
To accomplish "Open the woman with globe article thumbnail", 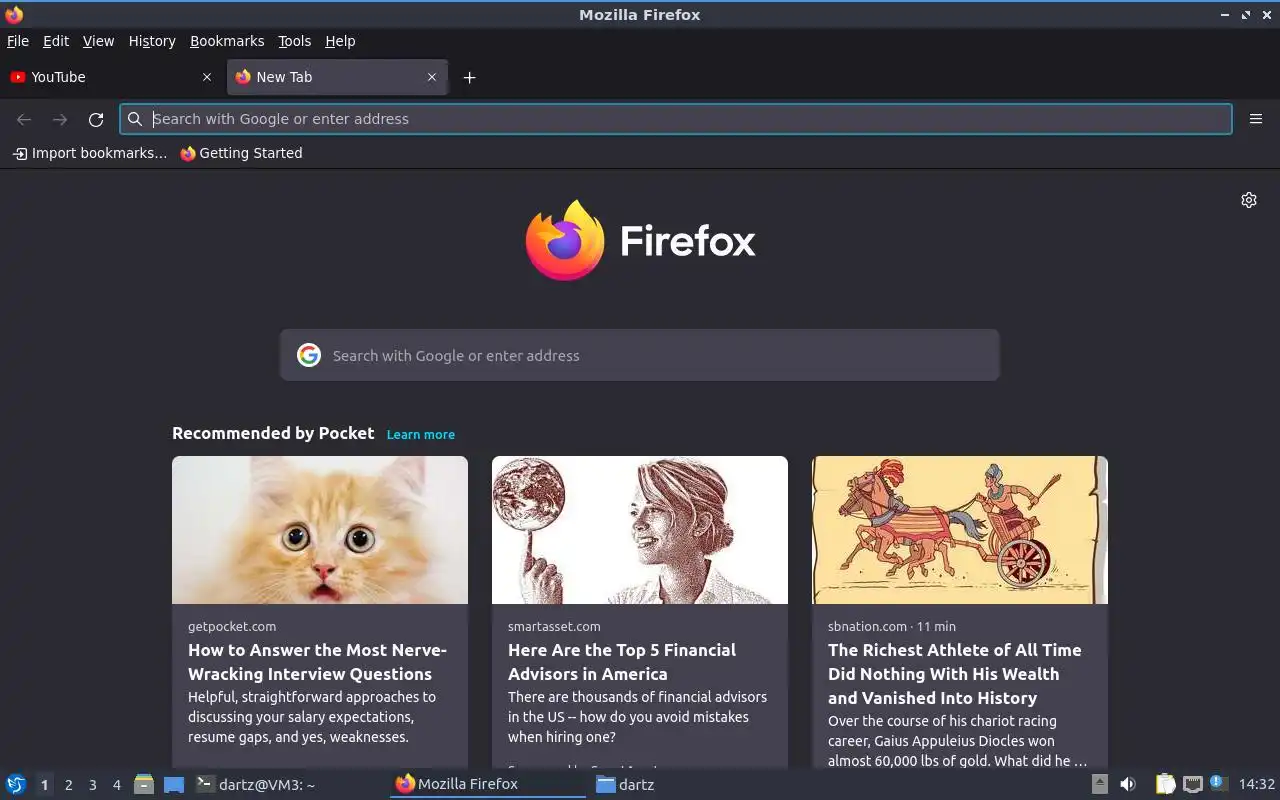I will click(640, 530).
